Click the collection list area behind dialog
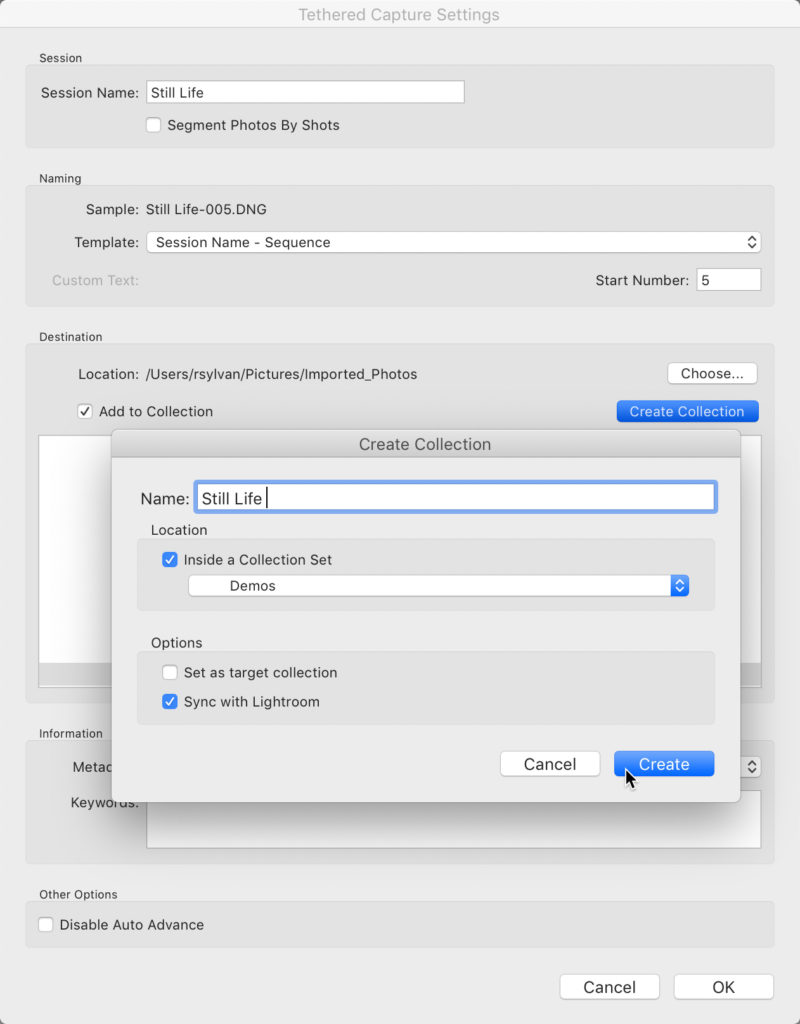The height and width of the screenshot is (1024, 800). pyautogui.click(x=74, y=549)
